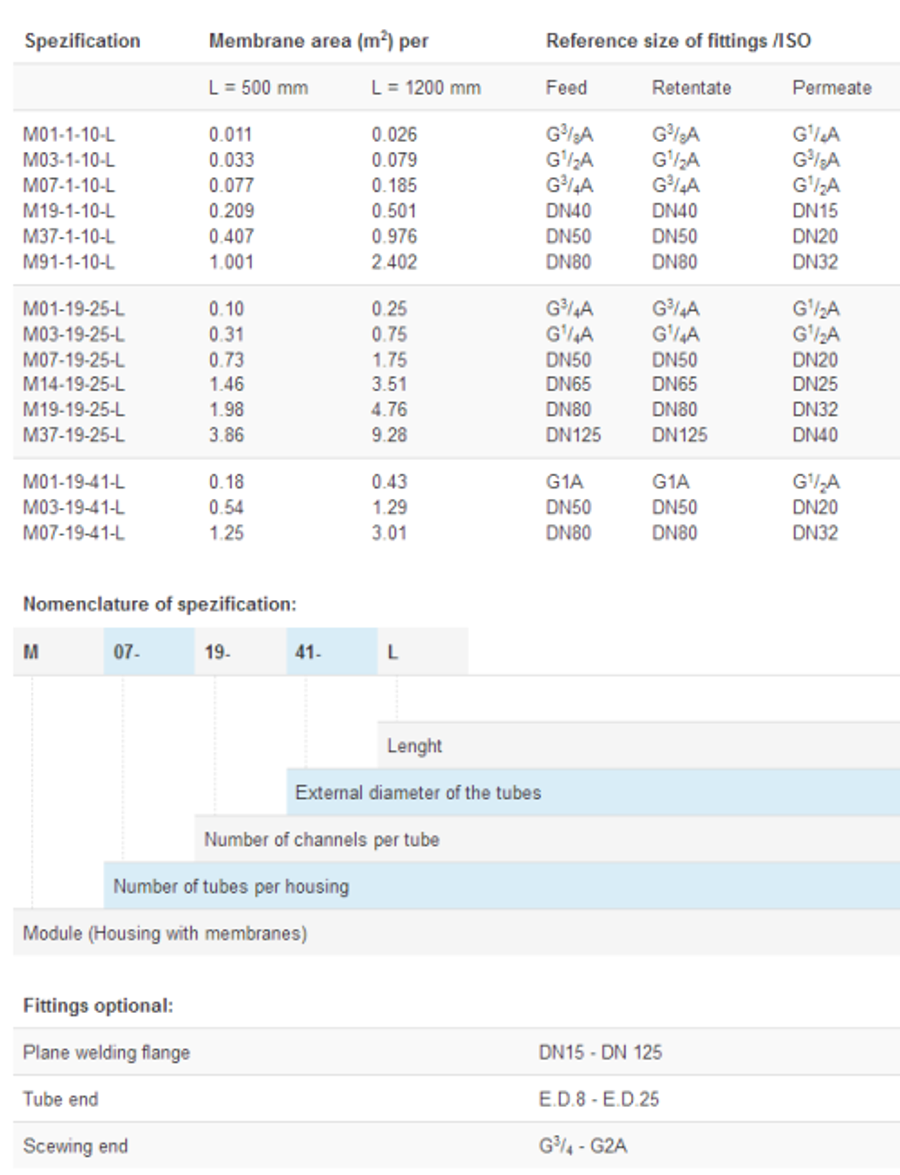Click the 'L = 500 mm' column subheader
Image resolution: width=900 pixels, height=1175 pixels.
click(258, 88)
